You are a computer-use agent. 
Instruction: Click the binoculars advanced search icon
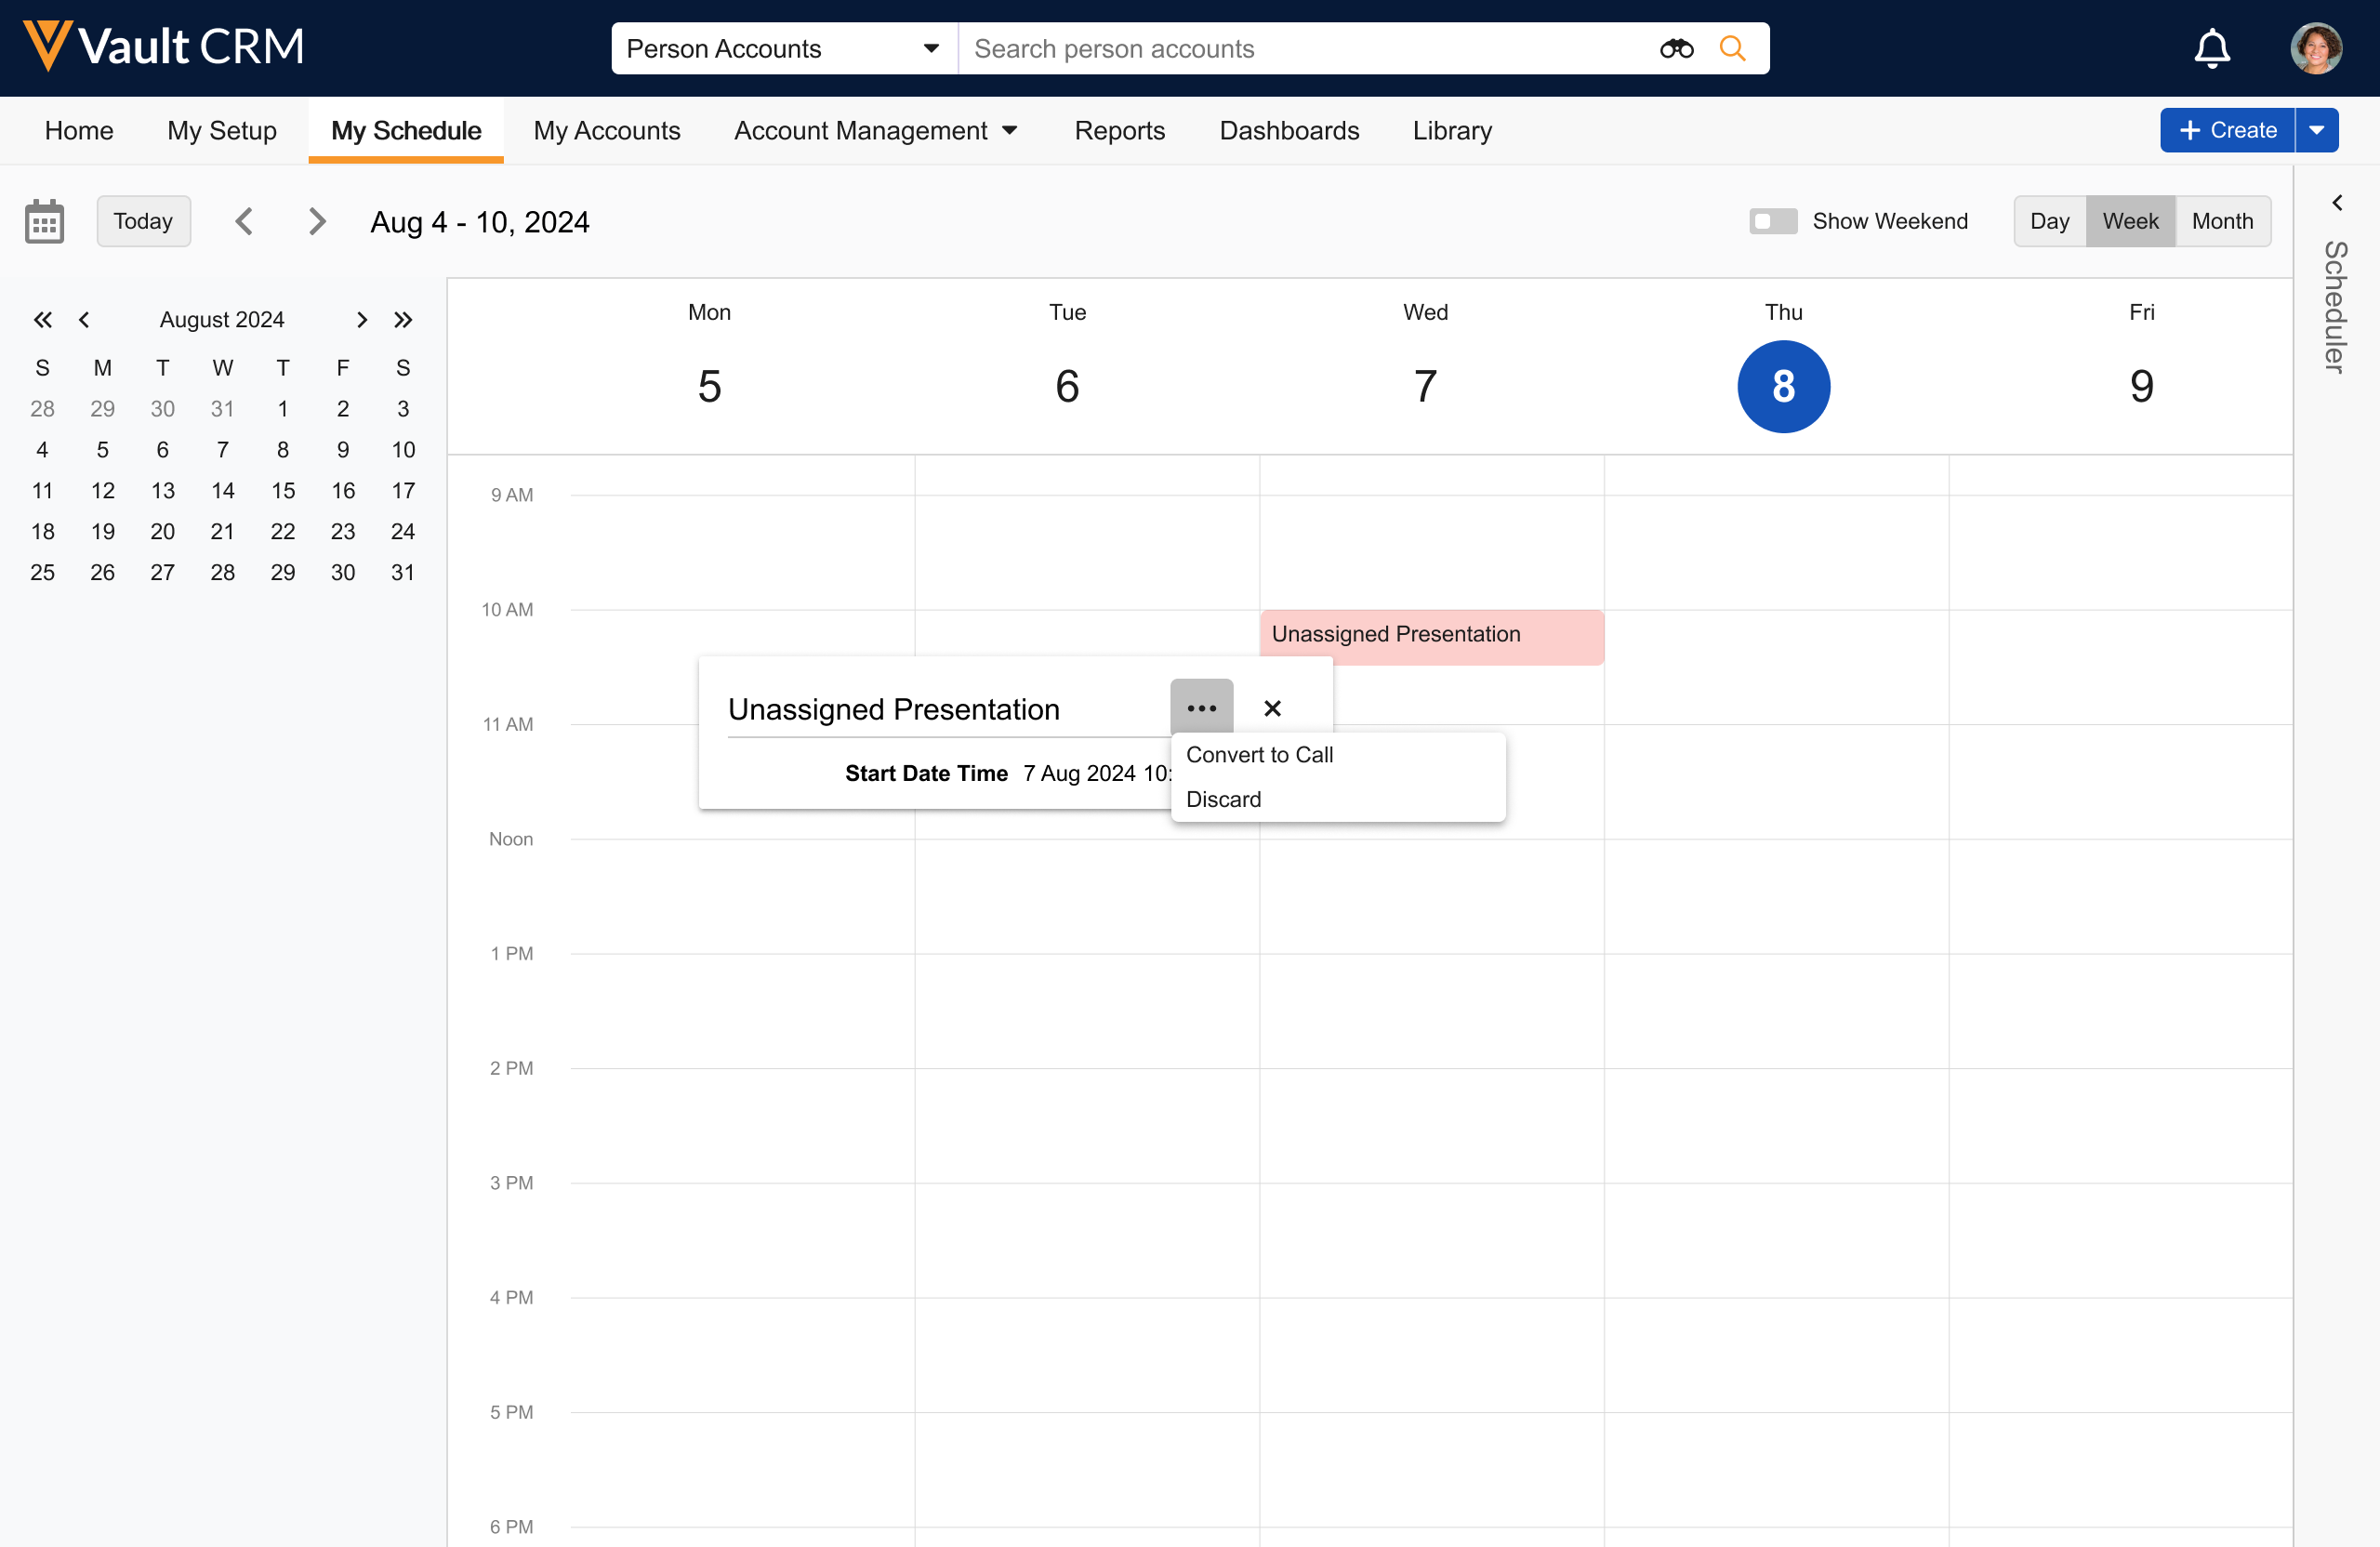click(1676, 48)
